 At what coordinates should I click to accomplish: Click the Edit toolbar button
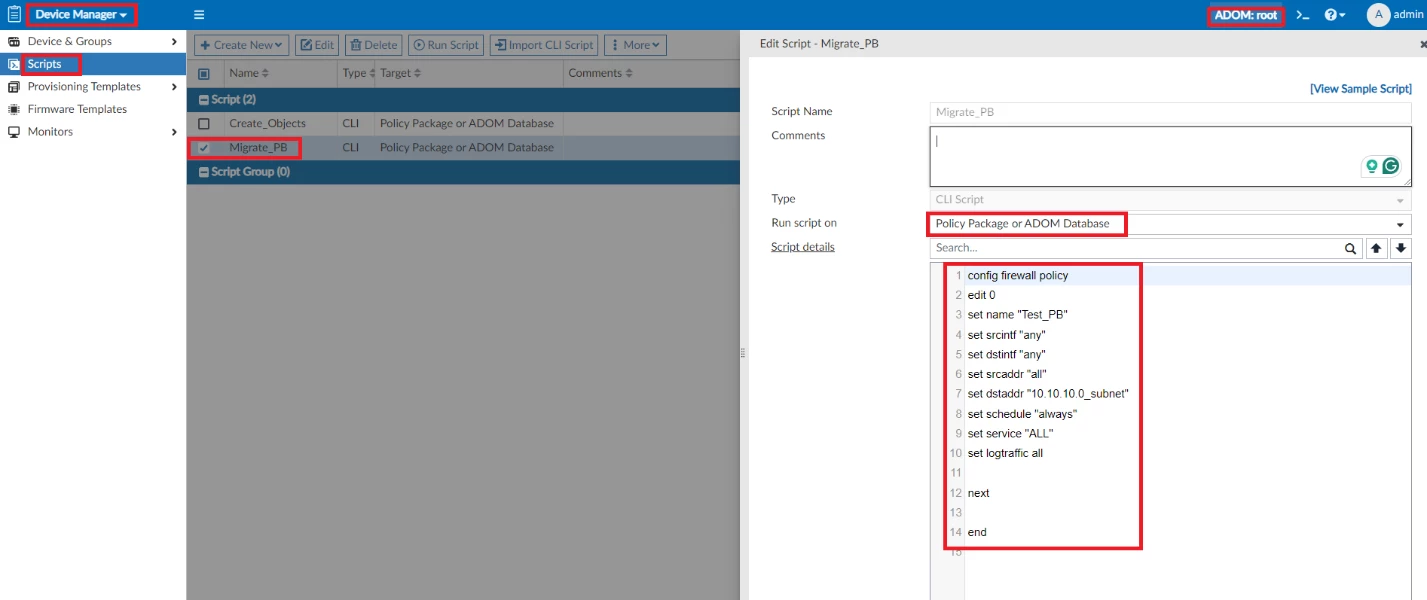317,45
